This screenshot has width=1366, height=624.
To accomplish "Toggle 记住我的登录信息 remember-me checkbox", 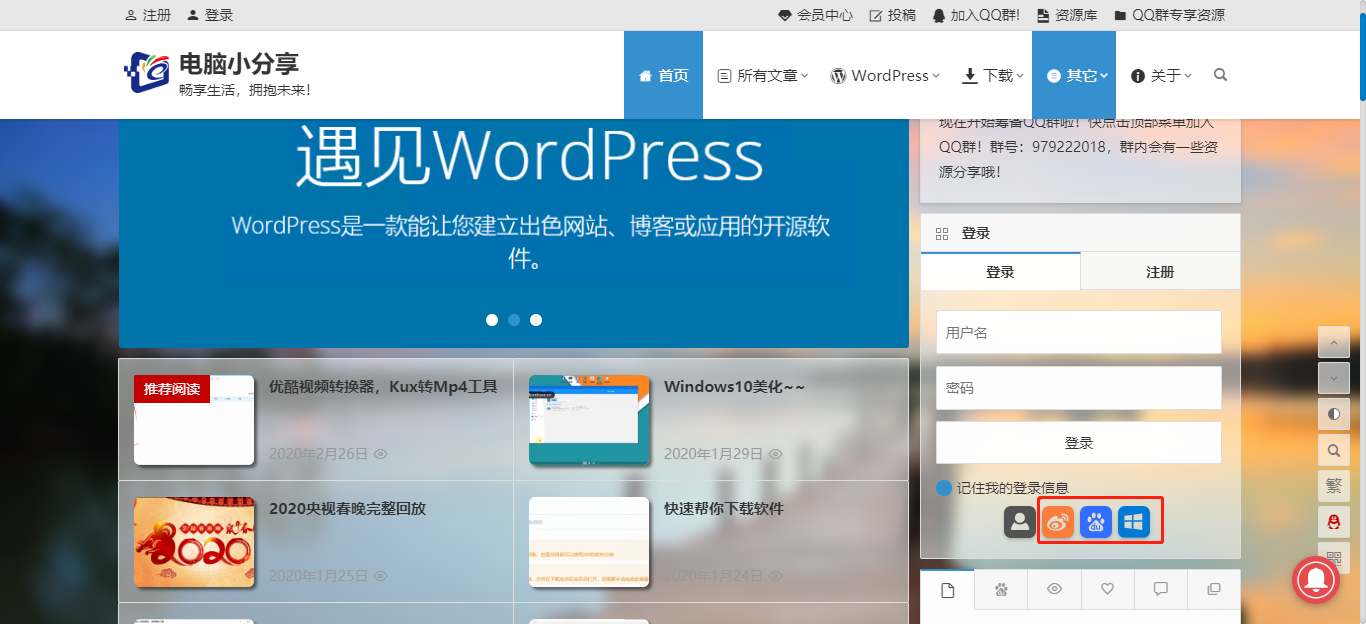I will 944,488.
